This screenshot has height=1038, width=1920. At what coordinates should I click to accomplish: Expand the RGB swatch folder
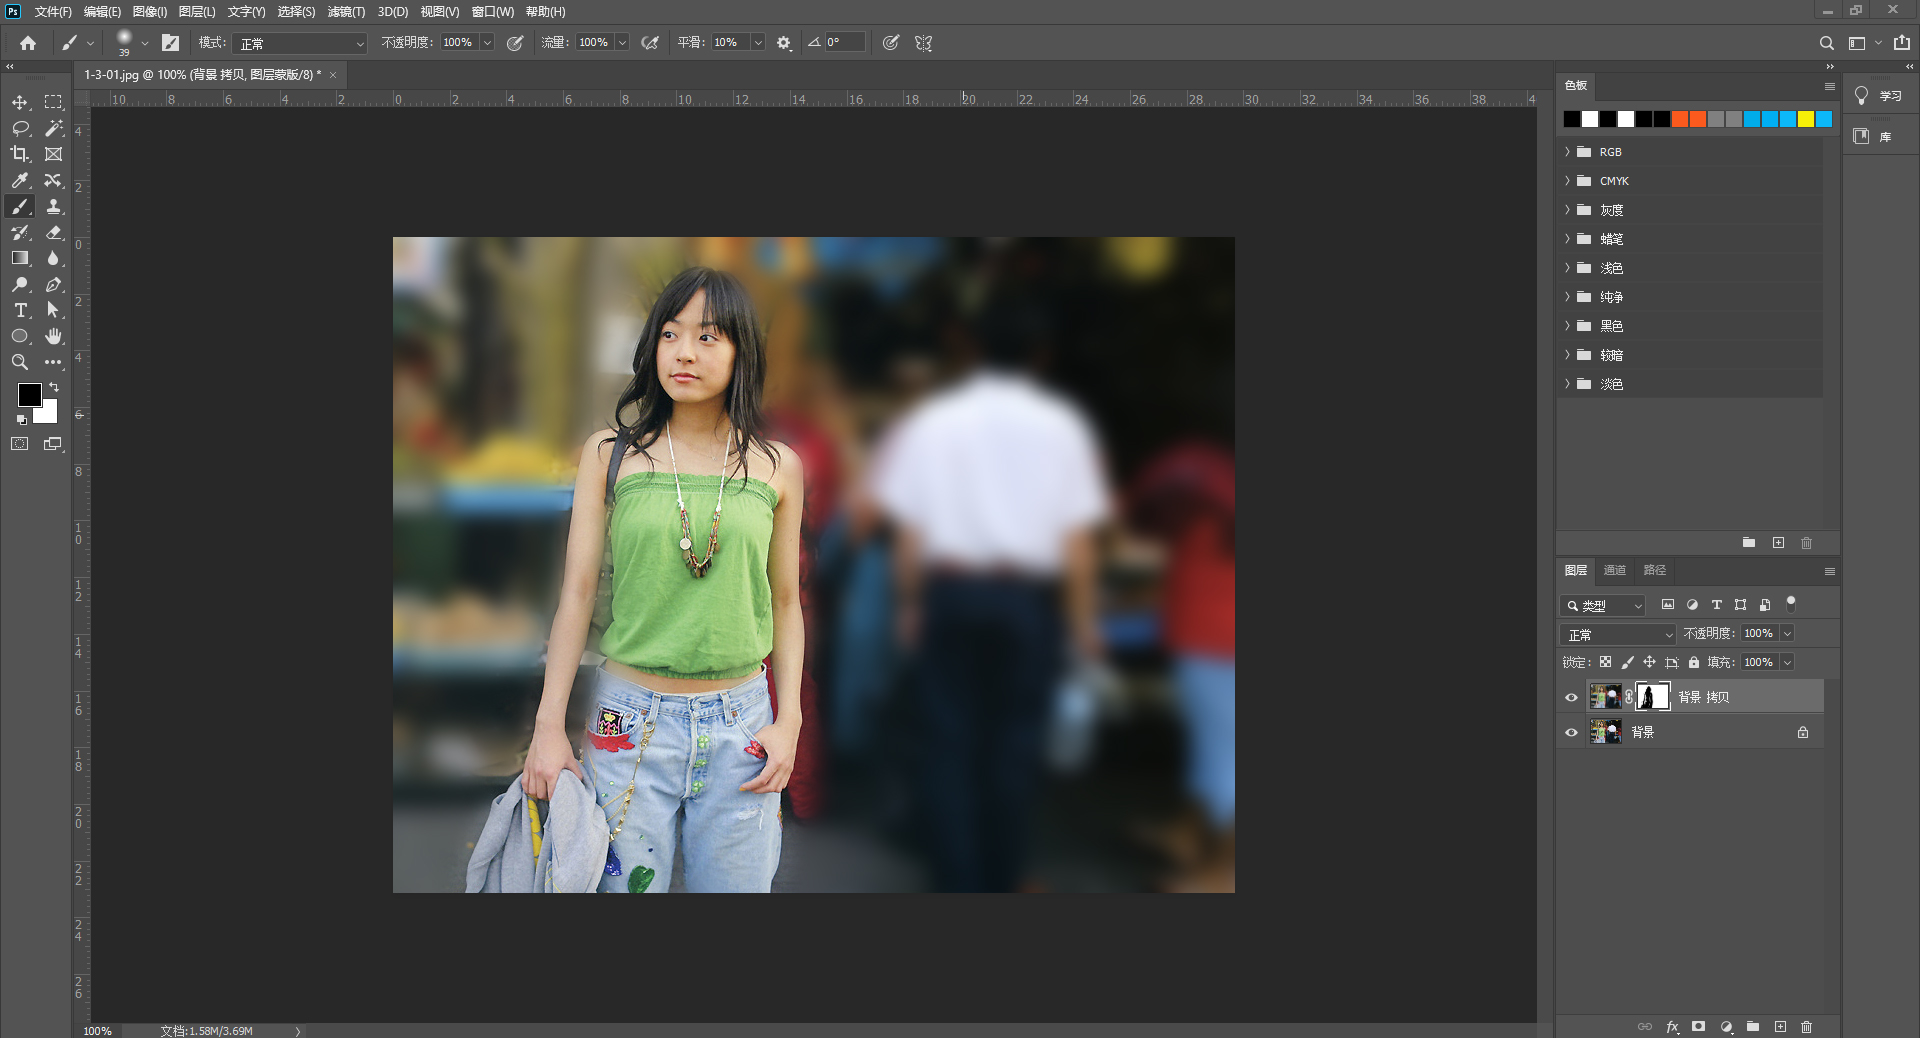pyautogui.click(x=1567, y=152)
